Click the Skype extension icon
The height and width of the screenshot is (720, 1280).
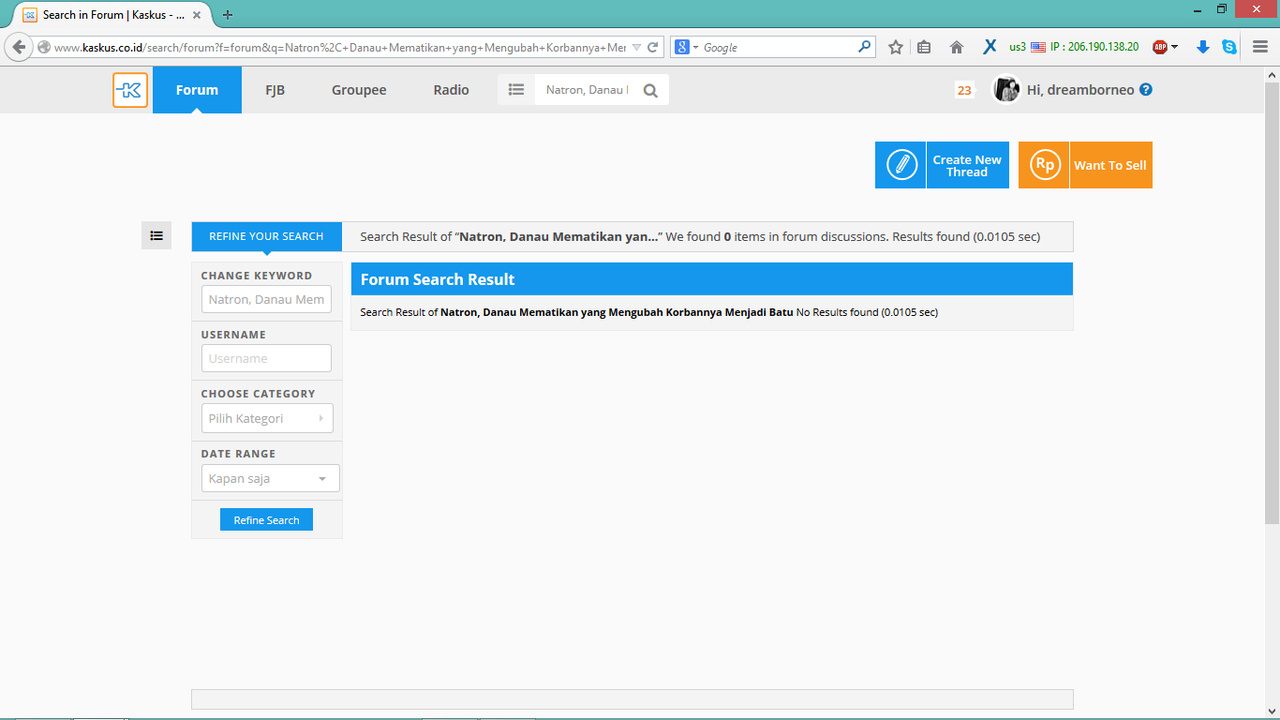coord(1229,47)
